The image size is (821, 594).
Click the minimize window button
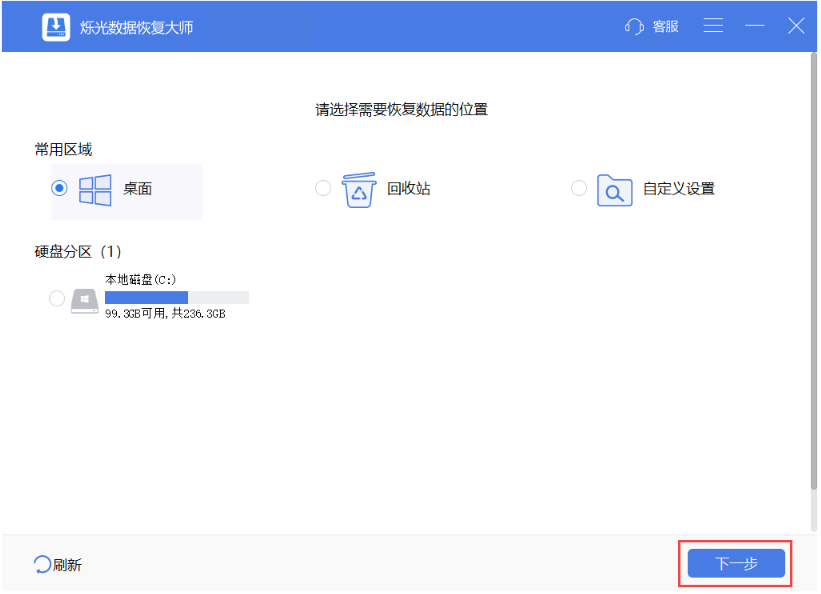click(x=755, y=25)
